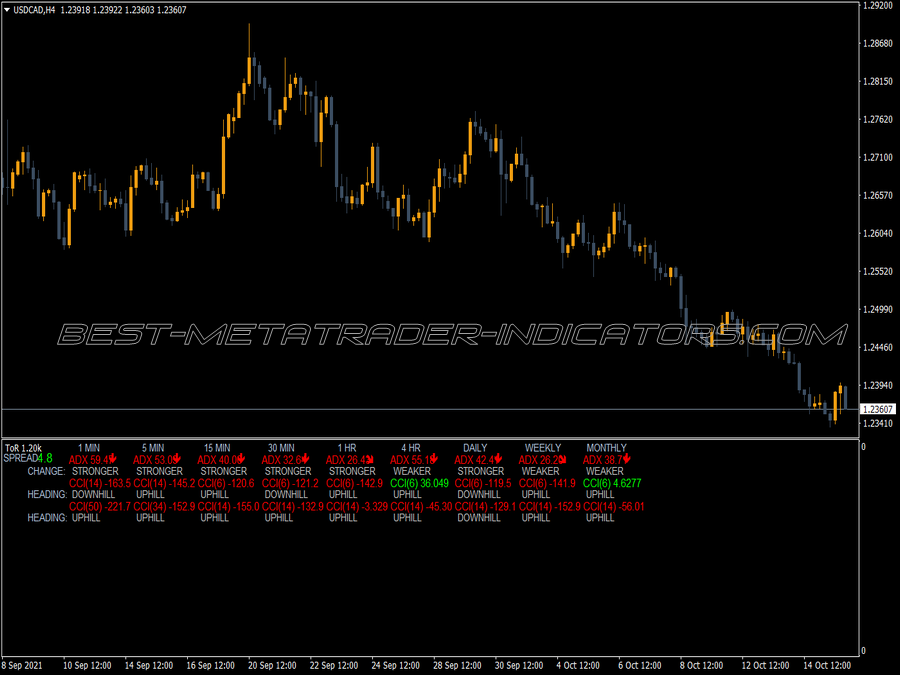Click the green CCI(6) 4.6277 value

tap(612, 483)
